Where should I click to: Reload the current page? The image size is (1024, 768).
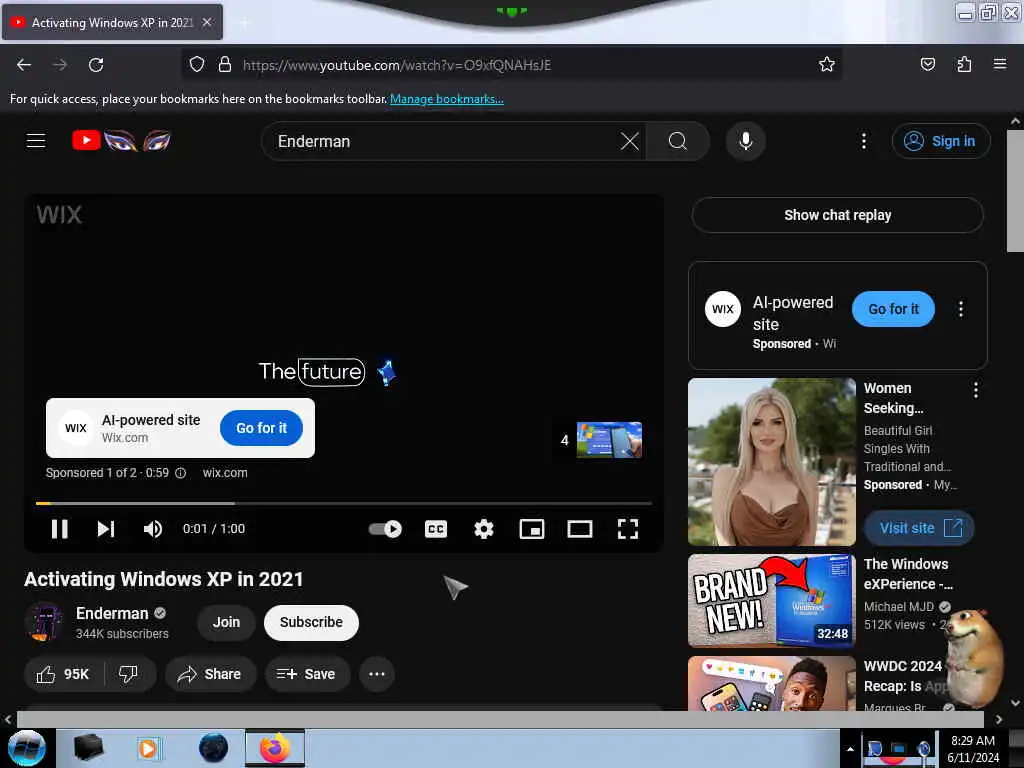96,65
